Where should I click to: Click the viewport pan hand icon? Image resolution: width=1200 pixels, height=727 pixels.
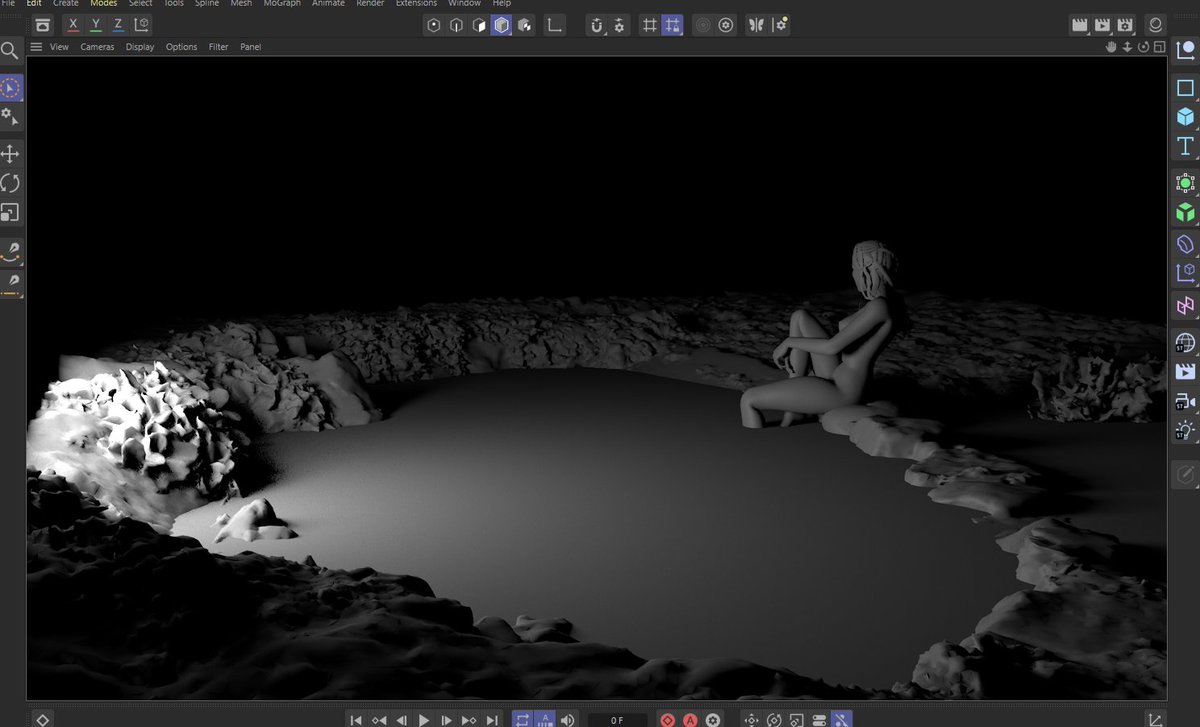coord(1111,47)
